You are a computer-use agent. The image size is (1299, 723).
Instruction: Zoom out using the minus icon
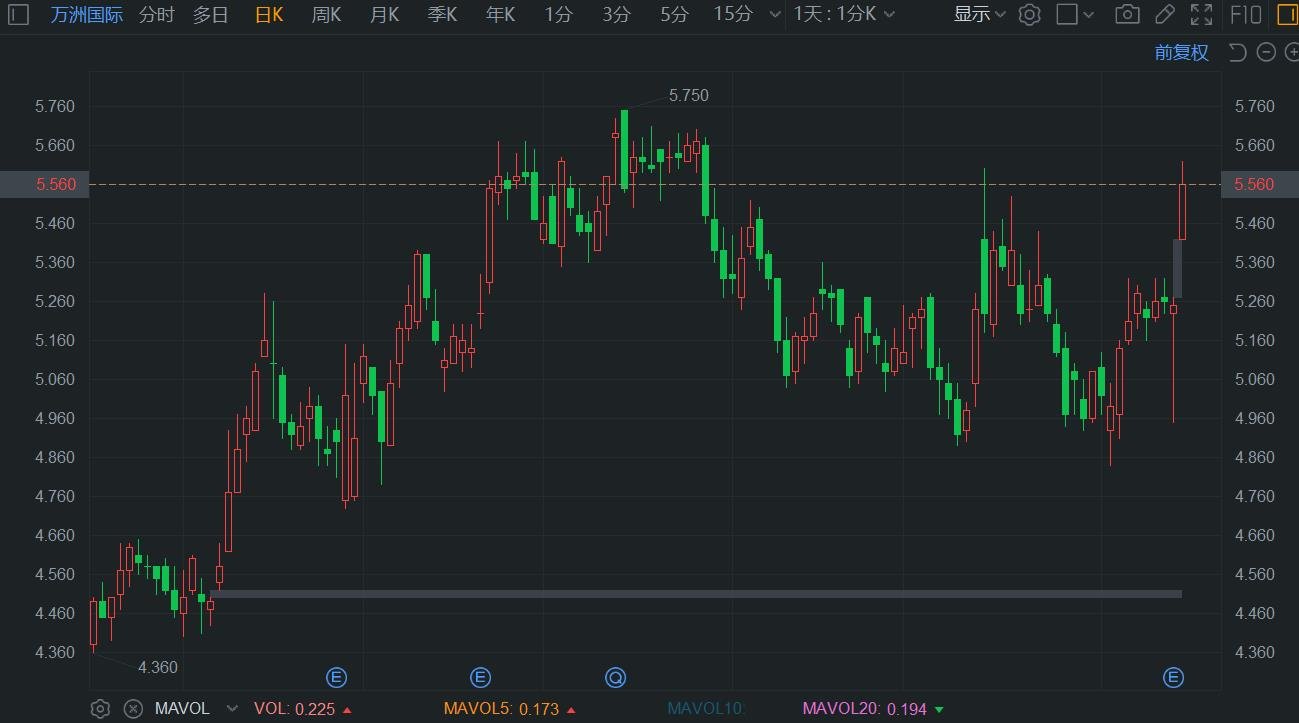point(1265,51)
